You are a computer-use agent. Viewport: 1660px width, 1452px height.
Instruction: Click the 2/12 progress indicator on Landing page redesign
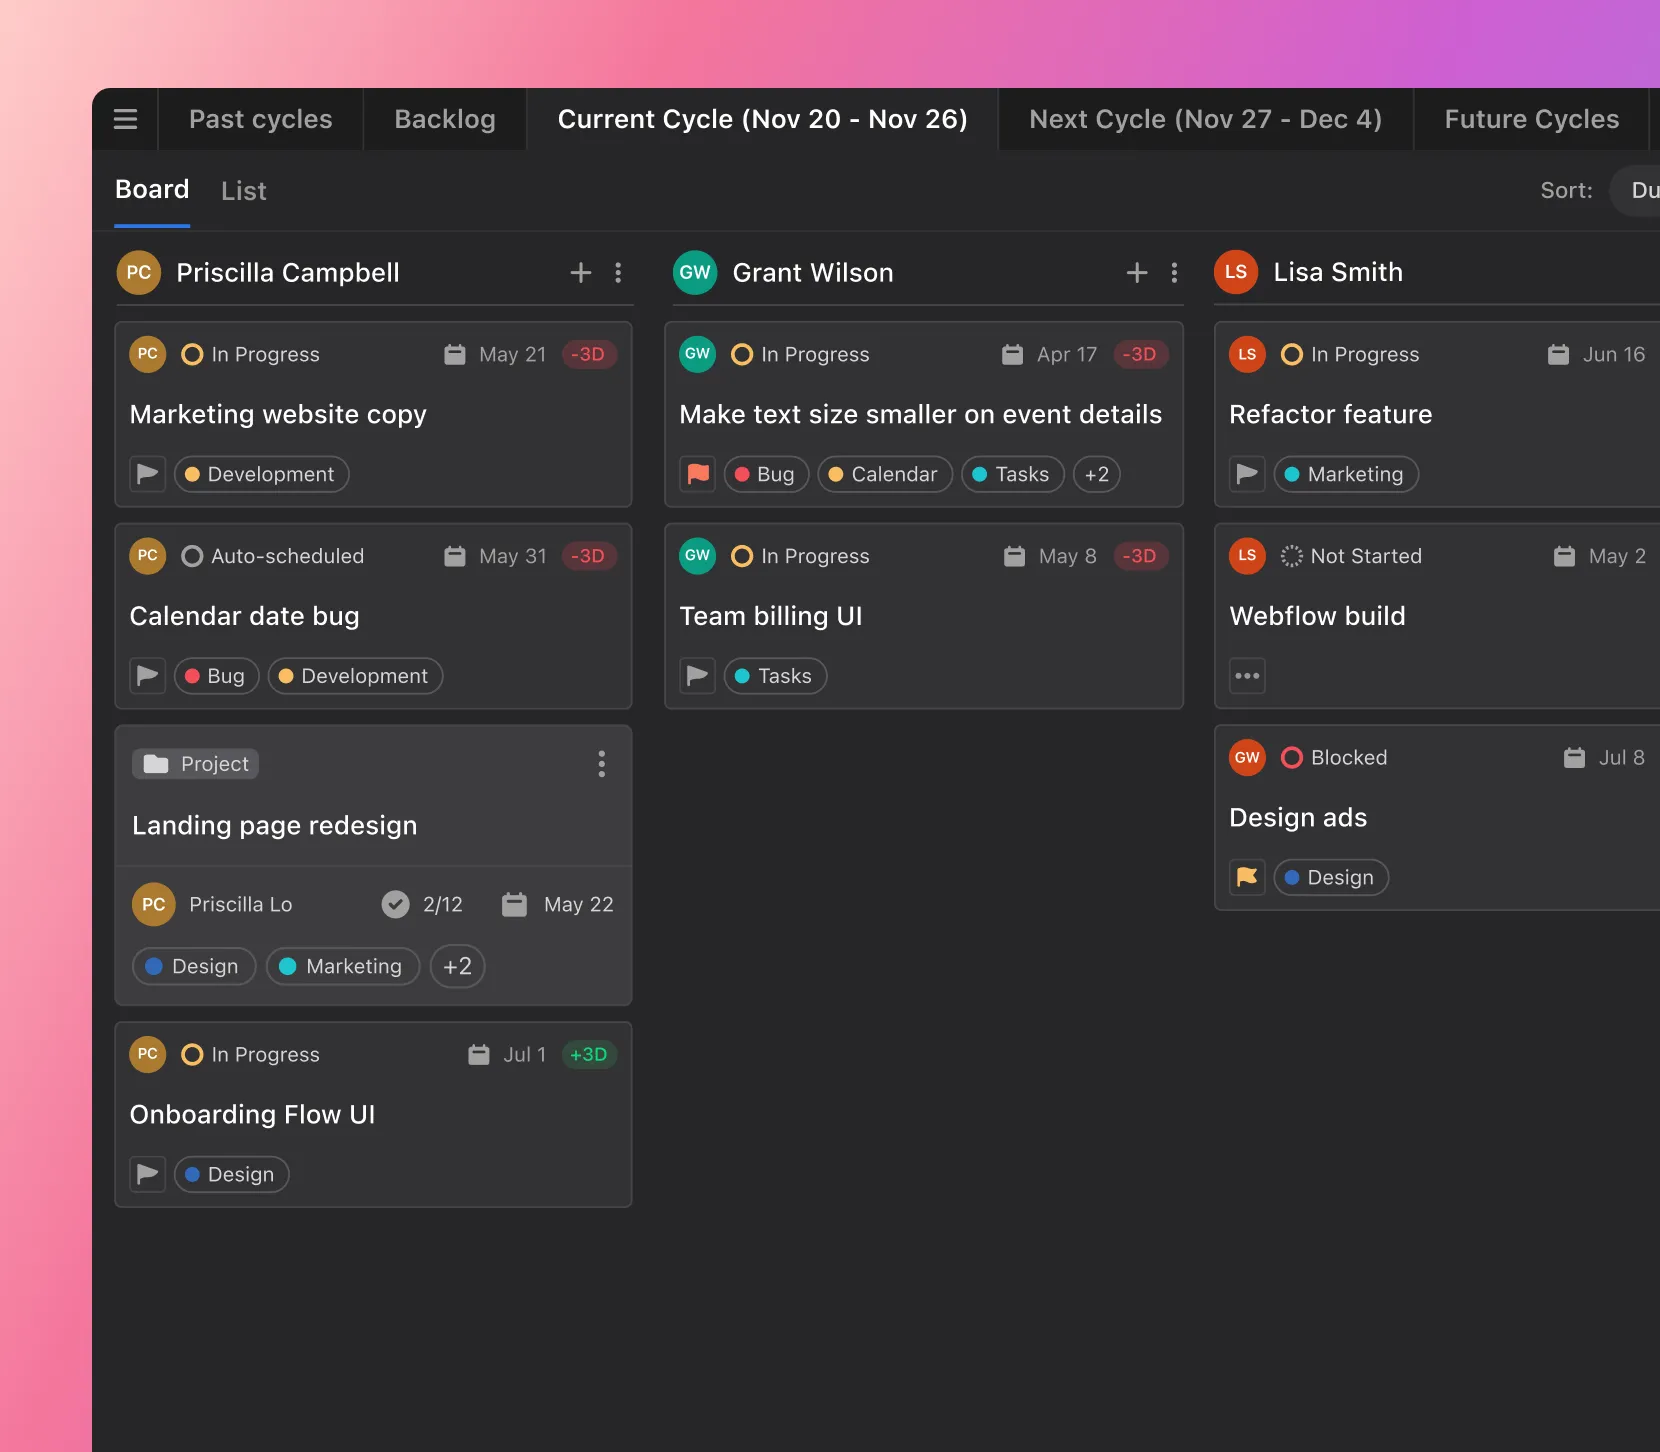(422, 904)
